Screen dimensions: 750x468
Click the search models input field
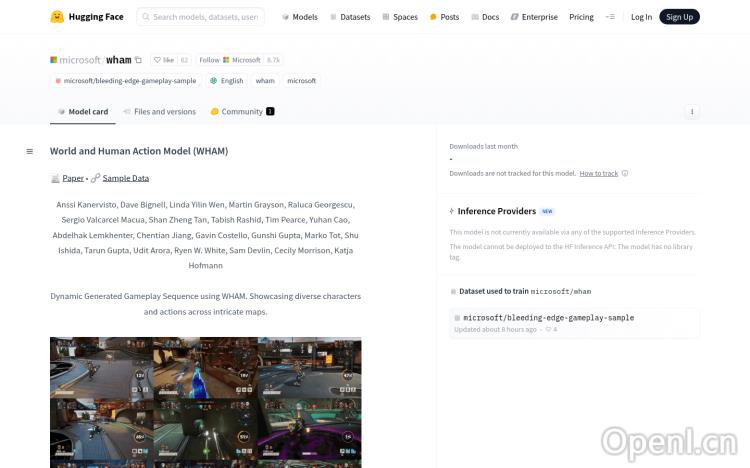(x=205, y=17)
